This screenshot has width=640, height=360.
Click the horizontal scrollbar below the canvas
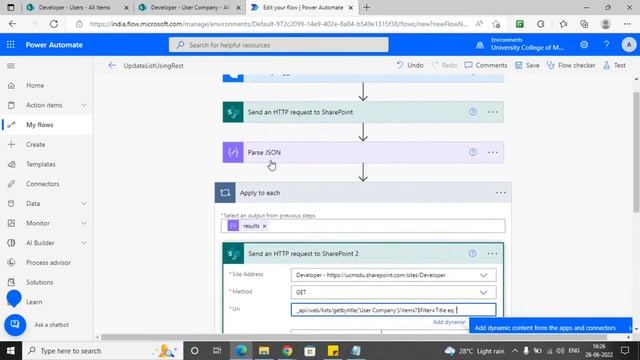tap(353, 337)
